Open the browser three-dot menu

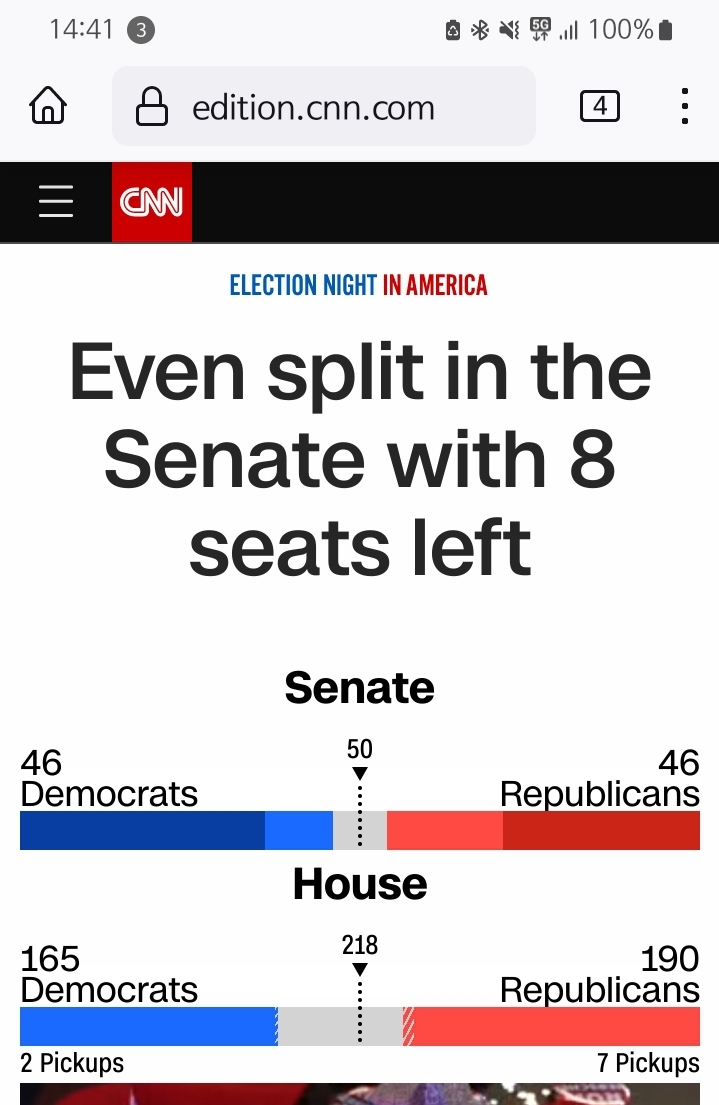tap(684, 105)
